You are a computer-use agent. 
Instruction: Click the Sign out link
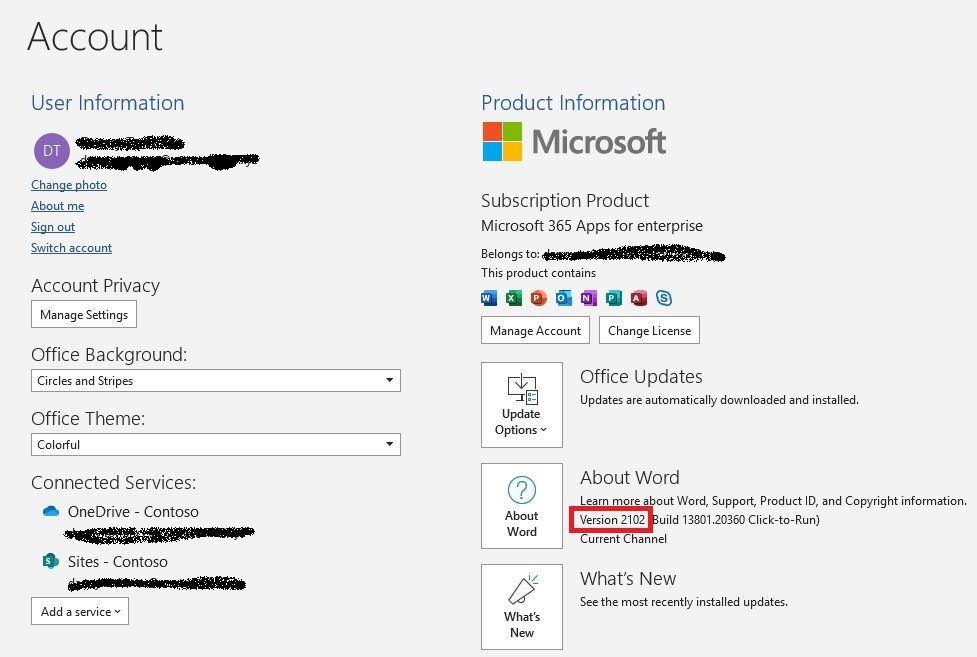[53, 227]
